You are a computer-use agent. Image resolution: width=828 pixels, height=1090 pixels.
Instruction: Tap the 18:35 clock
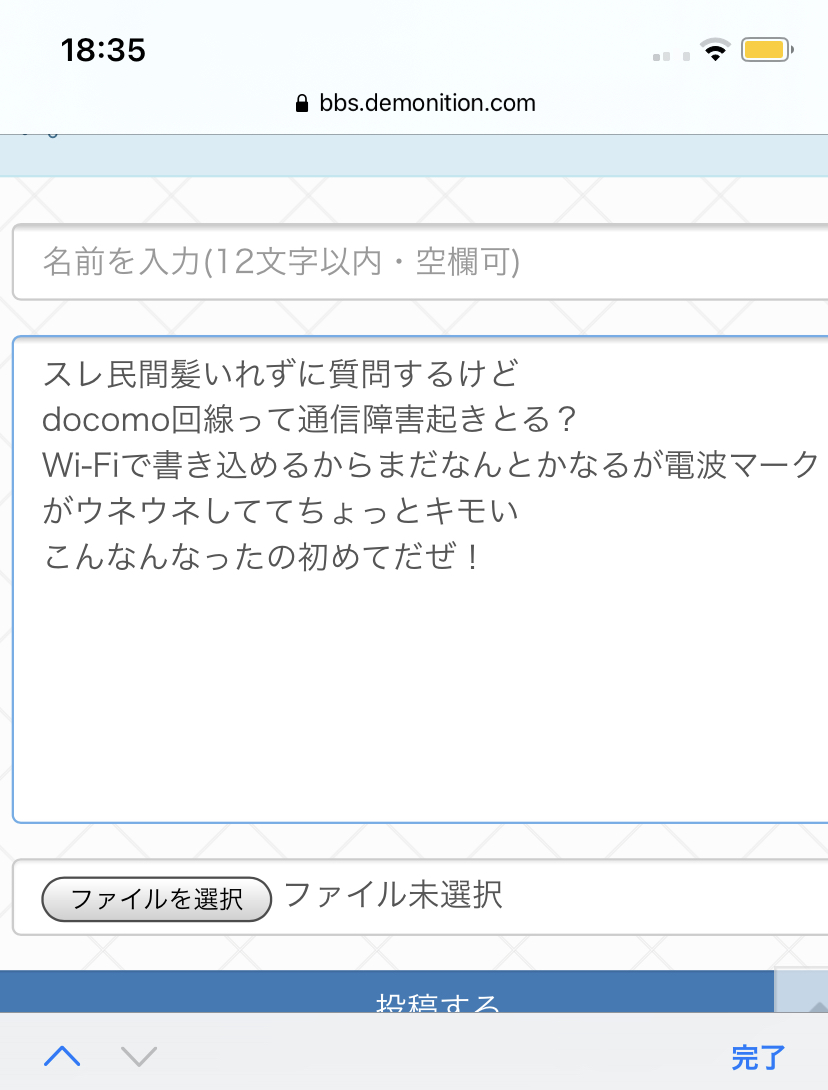[103, 50]
